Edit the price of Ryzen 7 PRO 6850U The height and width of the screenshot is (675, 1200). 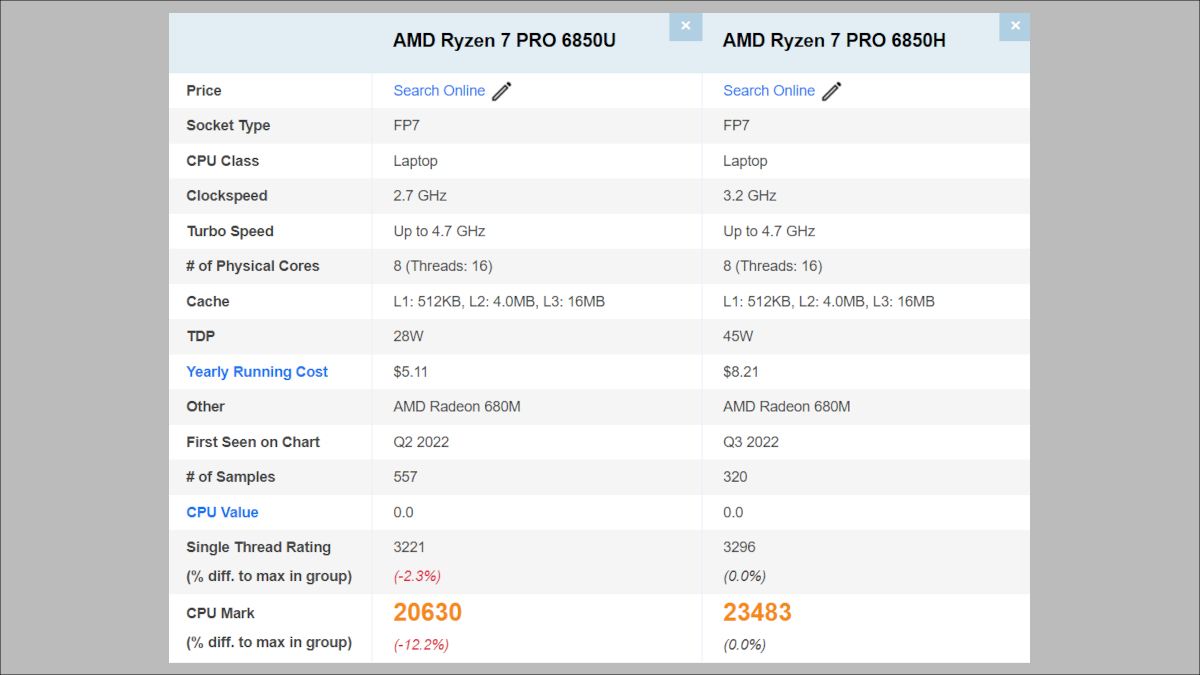(x=500, y=90)
